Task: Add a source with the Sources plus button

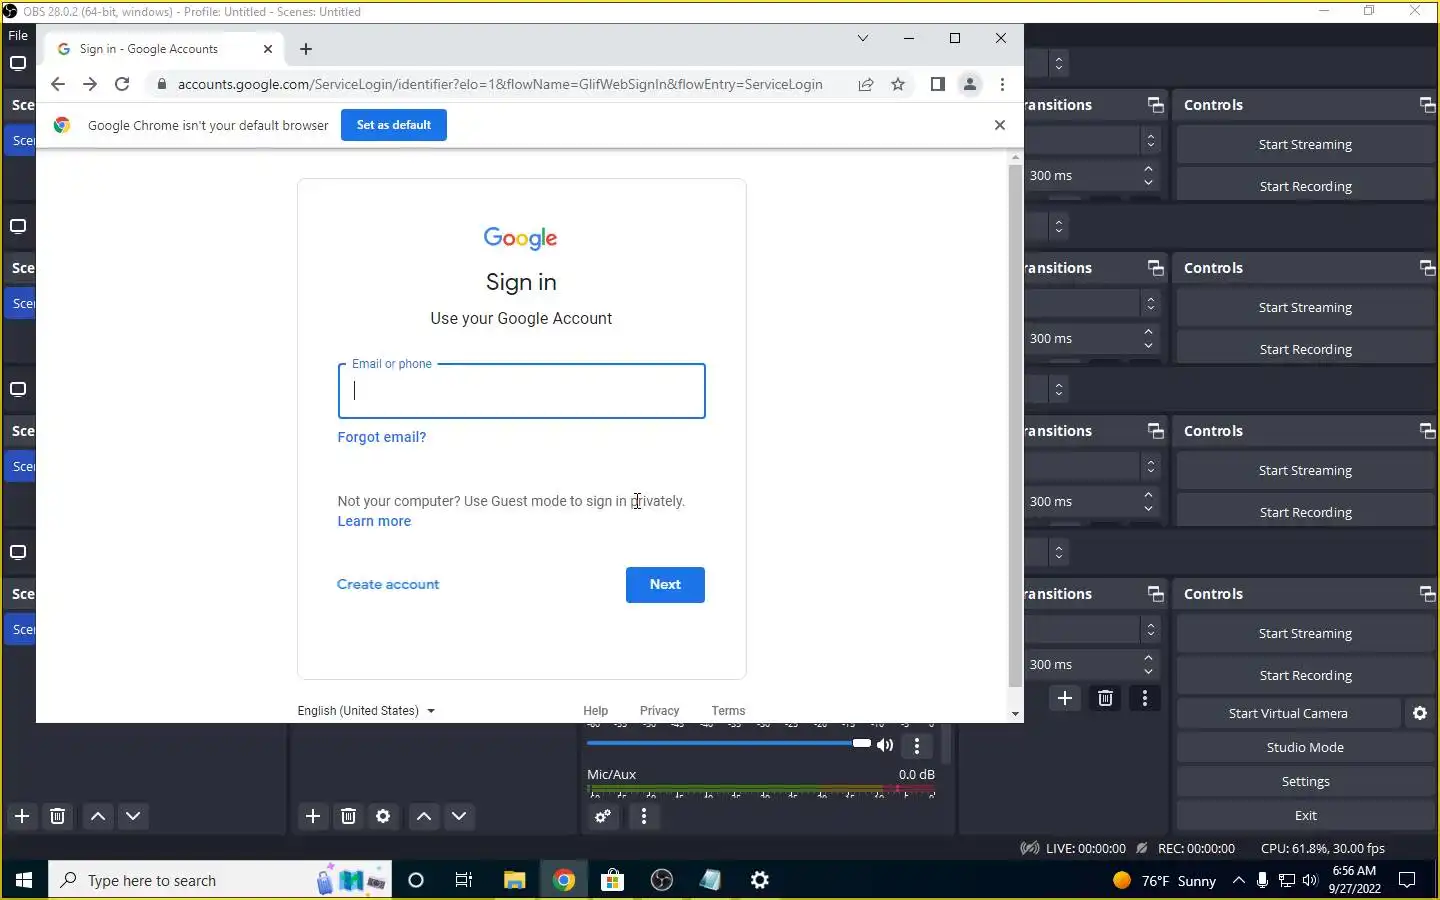Action: click(313, 816)
